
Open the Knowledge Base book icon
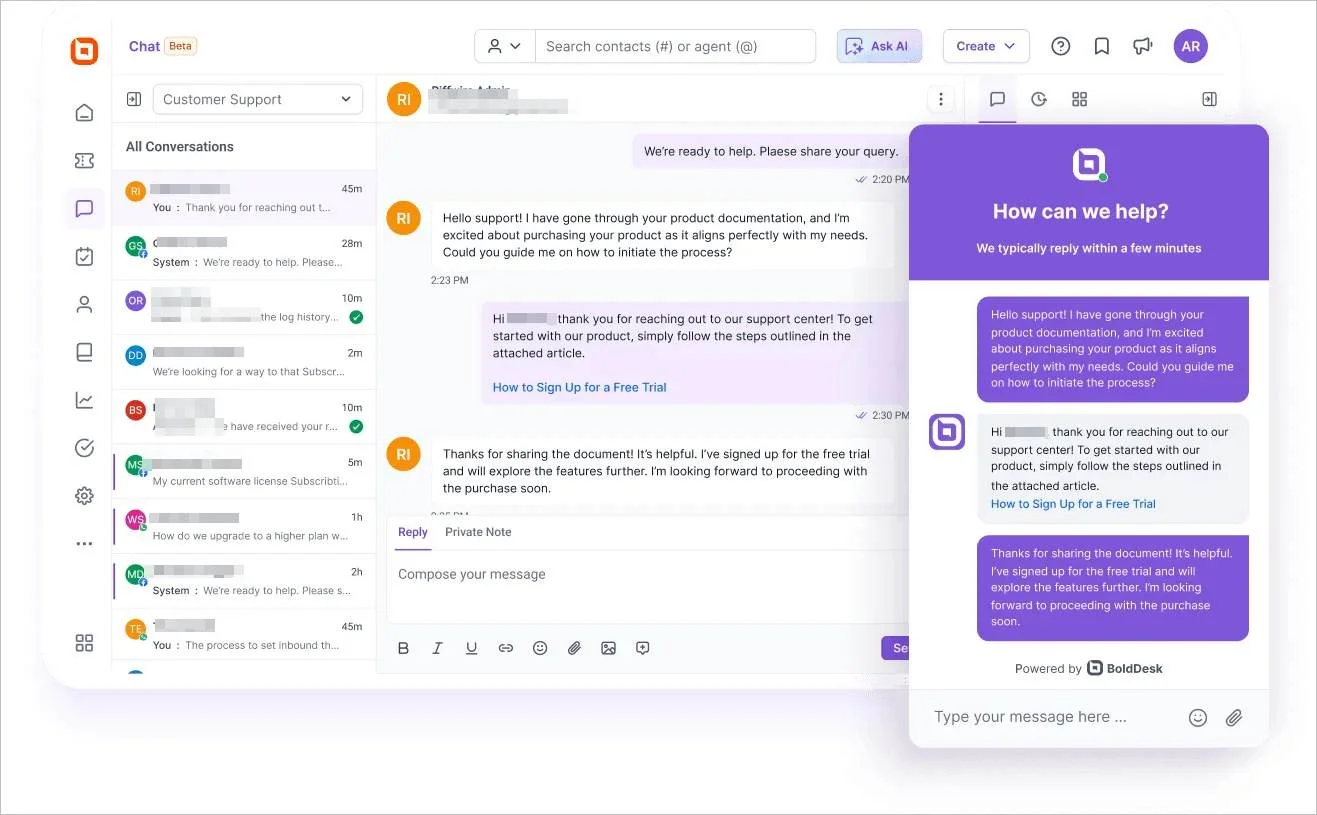tap(84, 351)
